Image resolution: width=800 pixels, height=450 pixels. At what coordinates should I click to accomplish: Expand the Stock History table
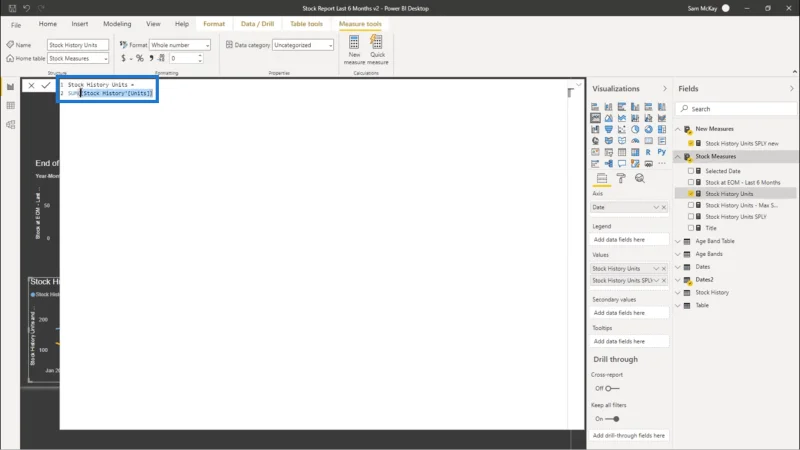click(678, 292)
